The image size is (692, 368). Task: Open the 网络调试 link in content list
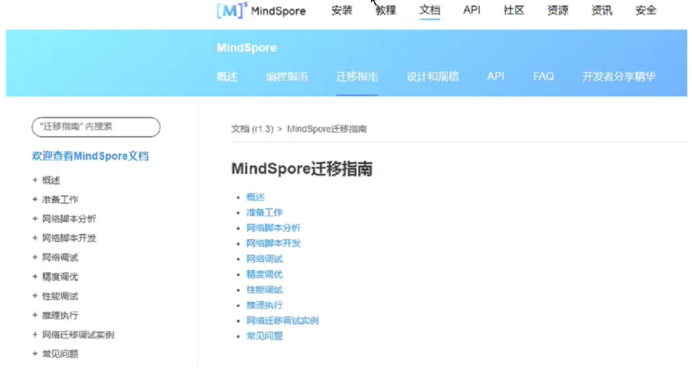(264, 259)
